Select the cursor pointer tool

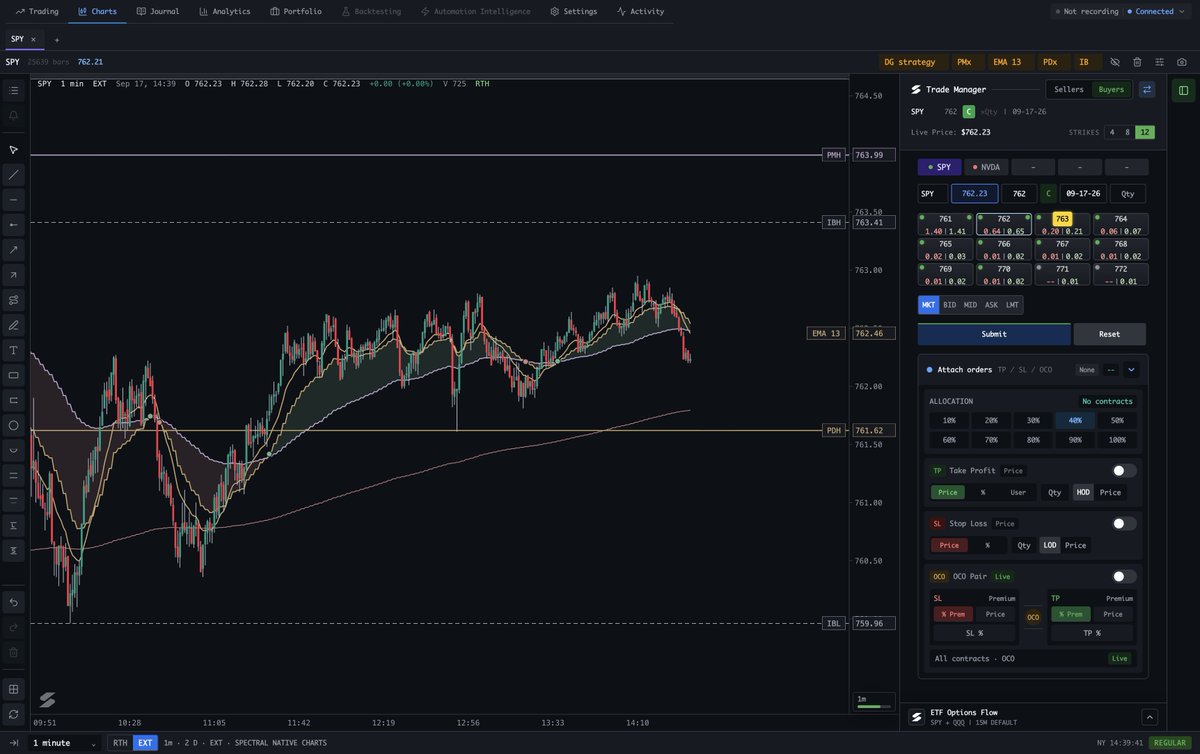[13, 149]
